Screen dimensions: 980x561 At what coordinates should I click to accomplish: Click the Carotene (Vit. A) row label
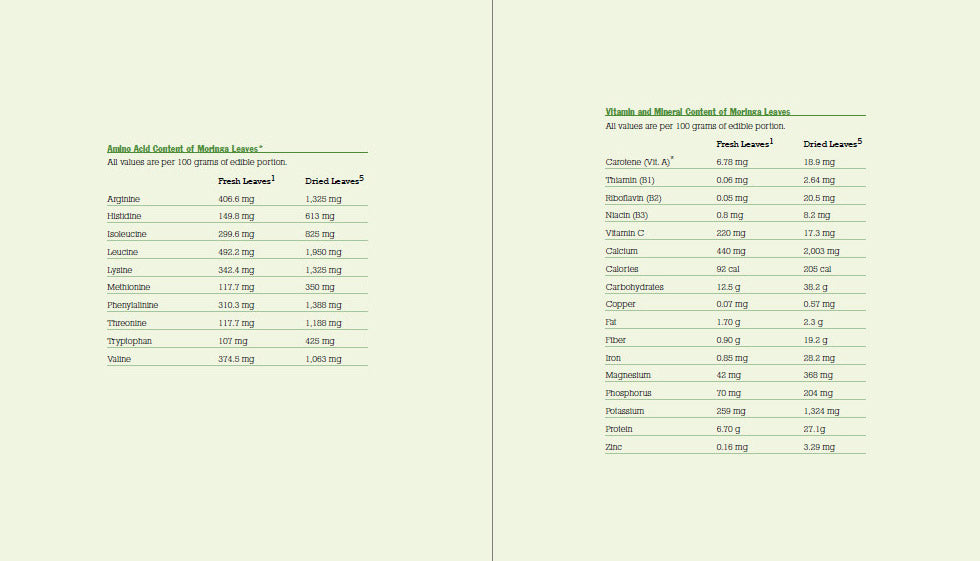(639, 162)
